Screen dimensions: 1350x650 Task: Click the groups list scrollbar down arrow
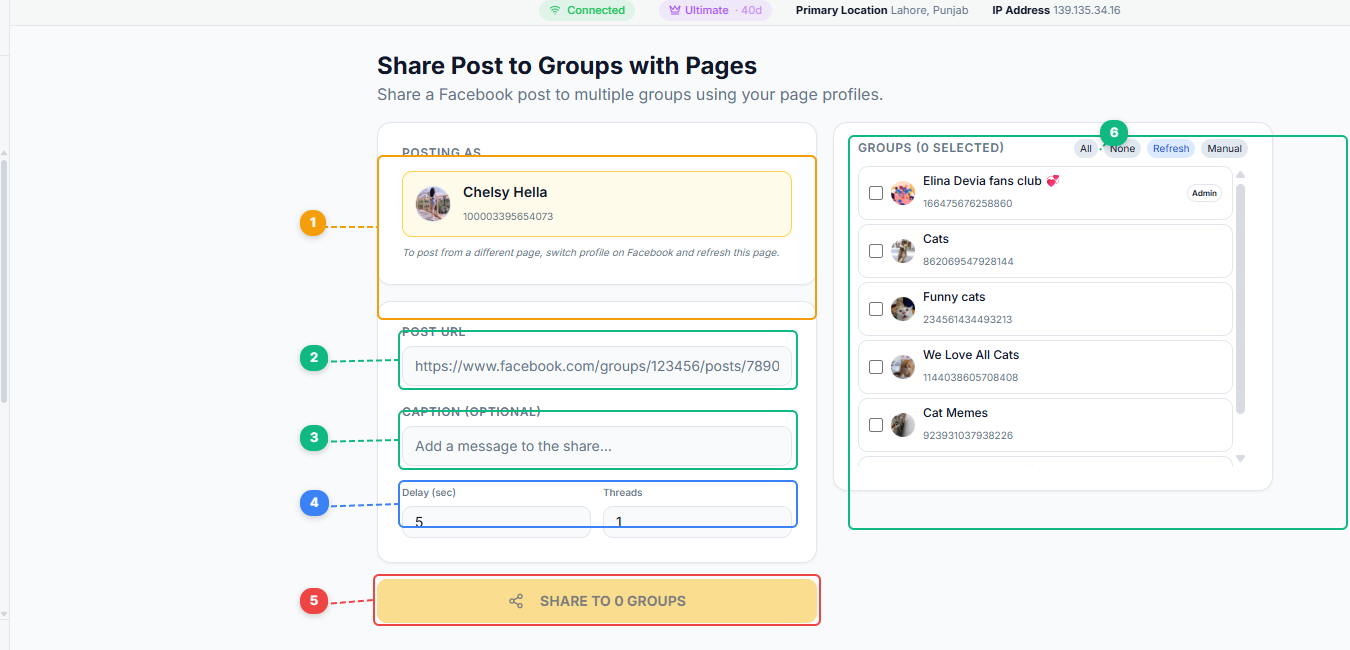pyautogui.click(x=1241, y=458)
